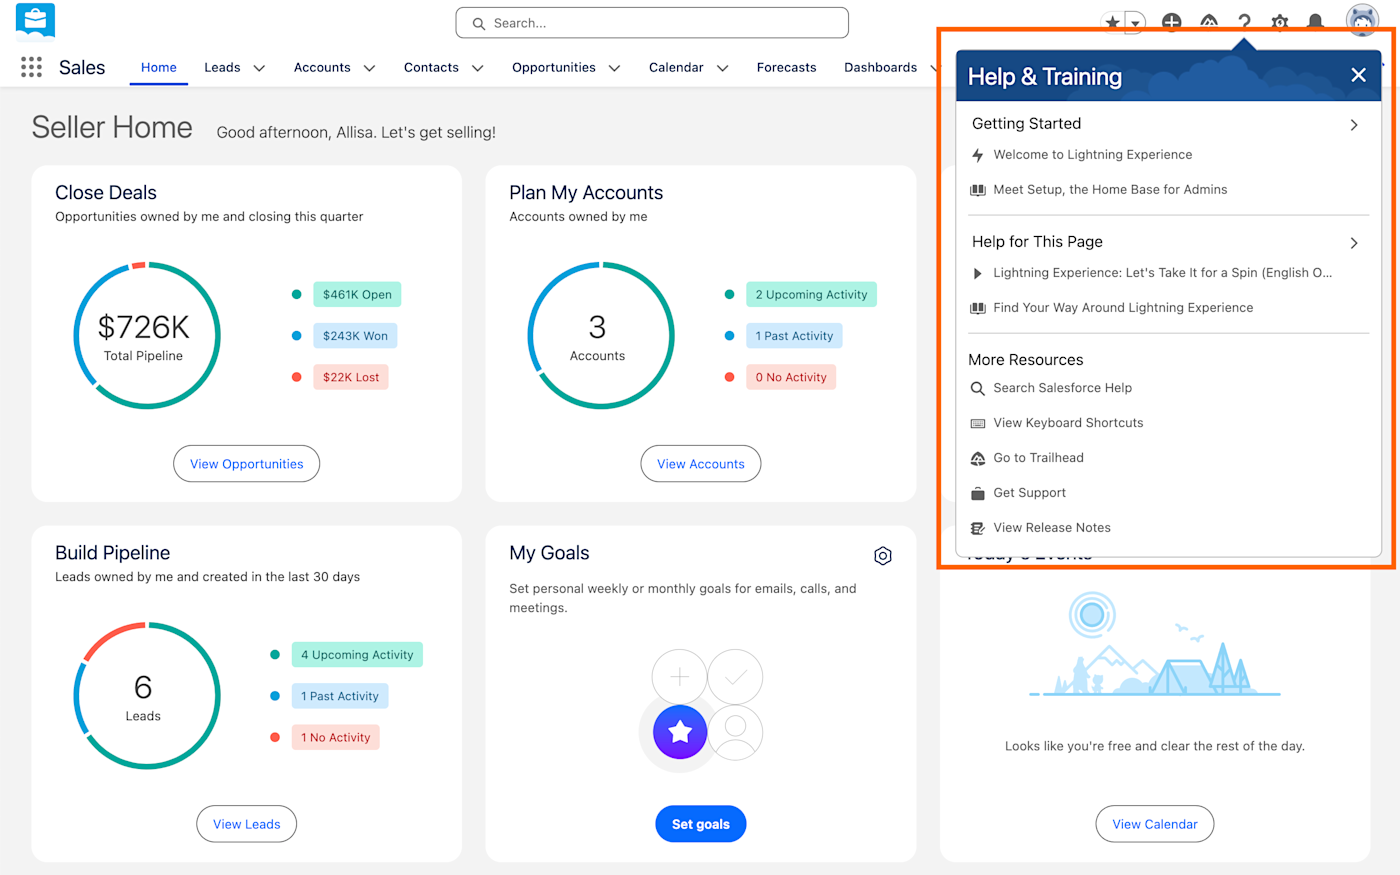The width and height of the screenshot is (1400, 875).
Task: Open Welcome to Lightning Experience link
Action: (x=1093, y=155)
